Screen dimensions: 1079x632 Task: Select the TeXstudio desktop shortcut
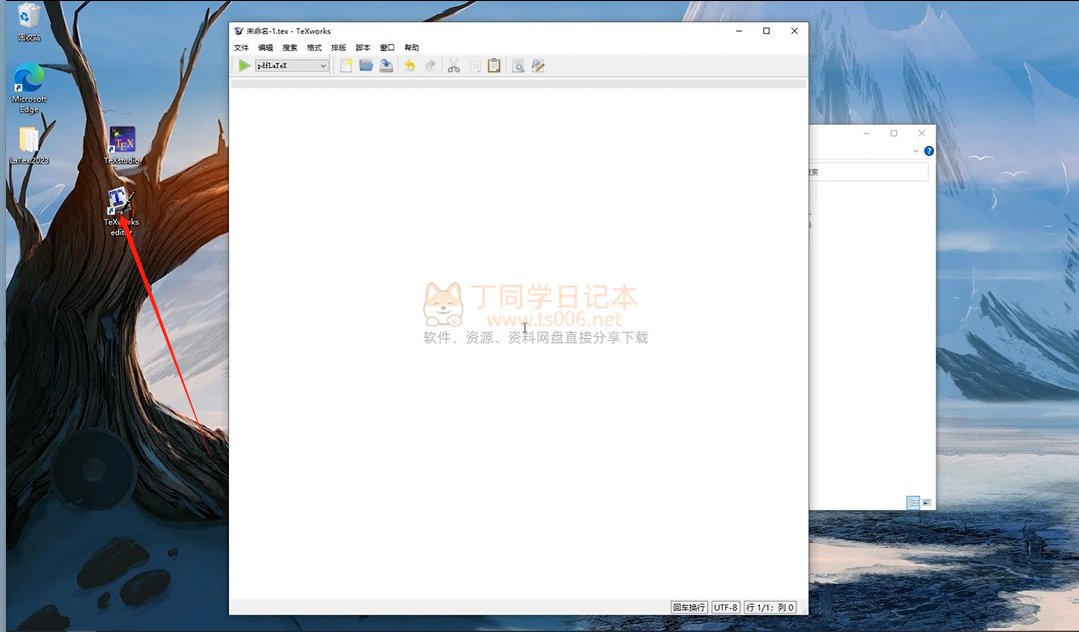pyautogui.click(x=122, y=145)
